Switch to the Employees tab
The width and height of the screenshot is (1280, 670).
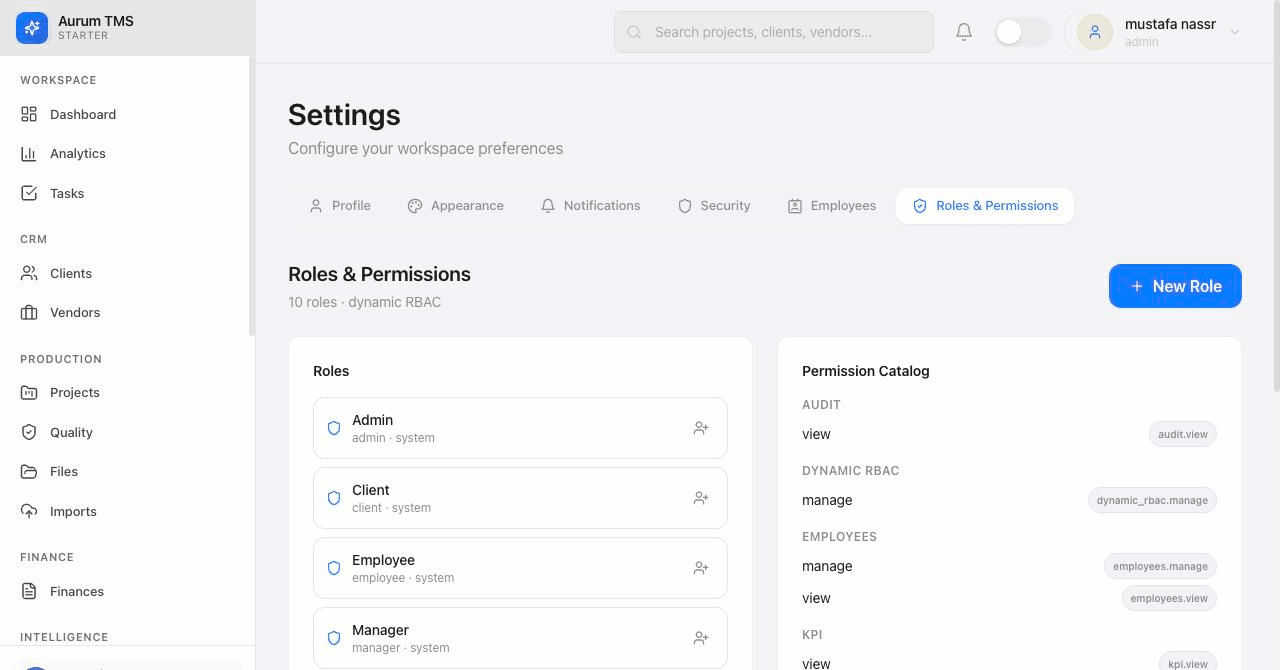click(x=831, y=206)
